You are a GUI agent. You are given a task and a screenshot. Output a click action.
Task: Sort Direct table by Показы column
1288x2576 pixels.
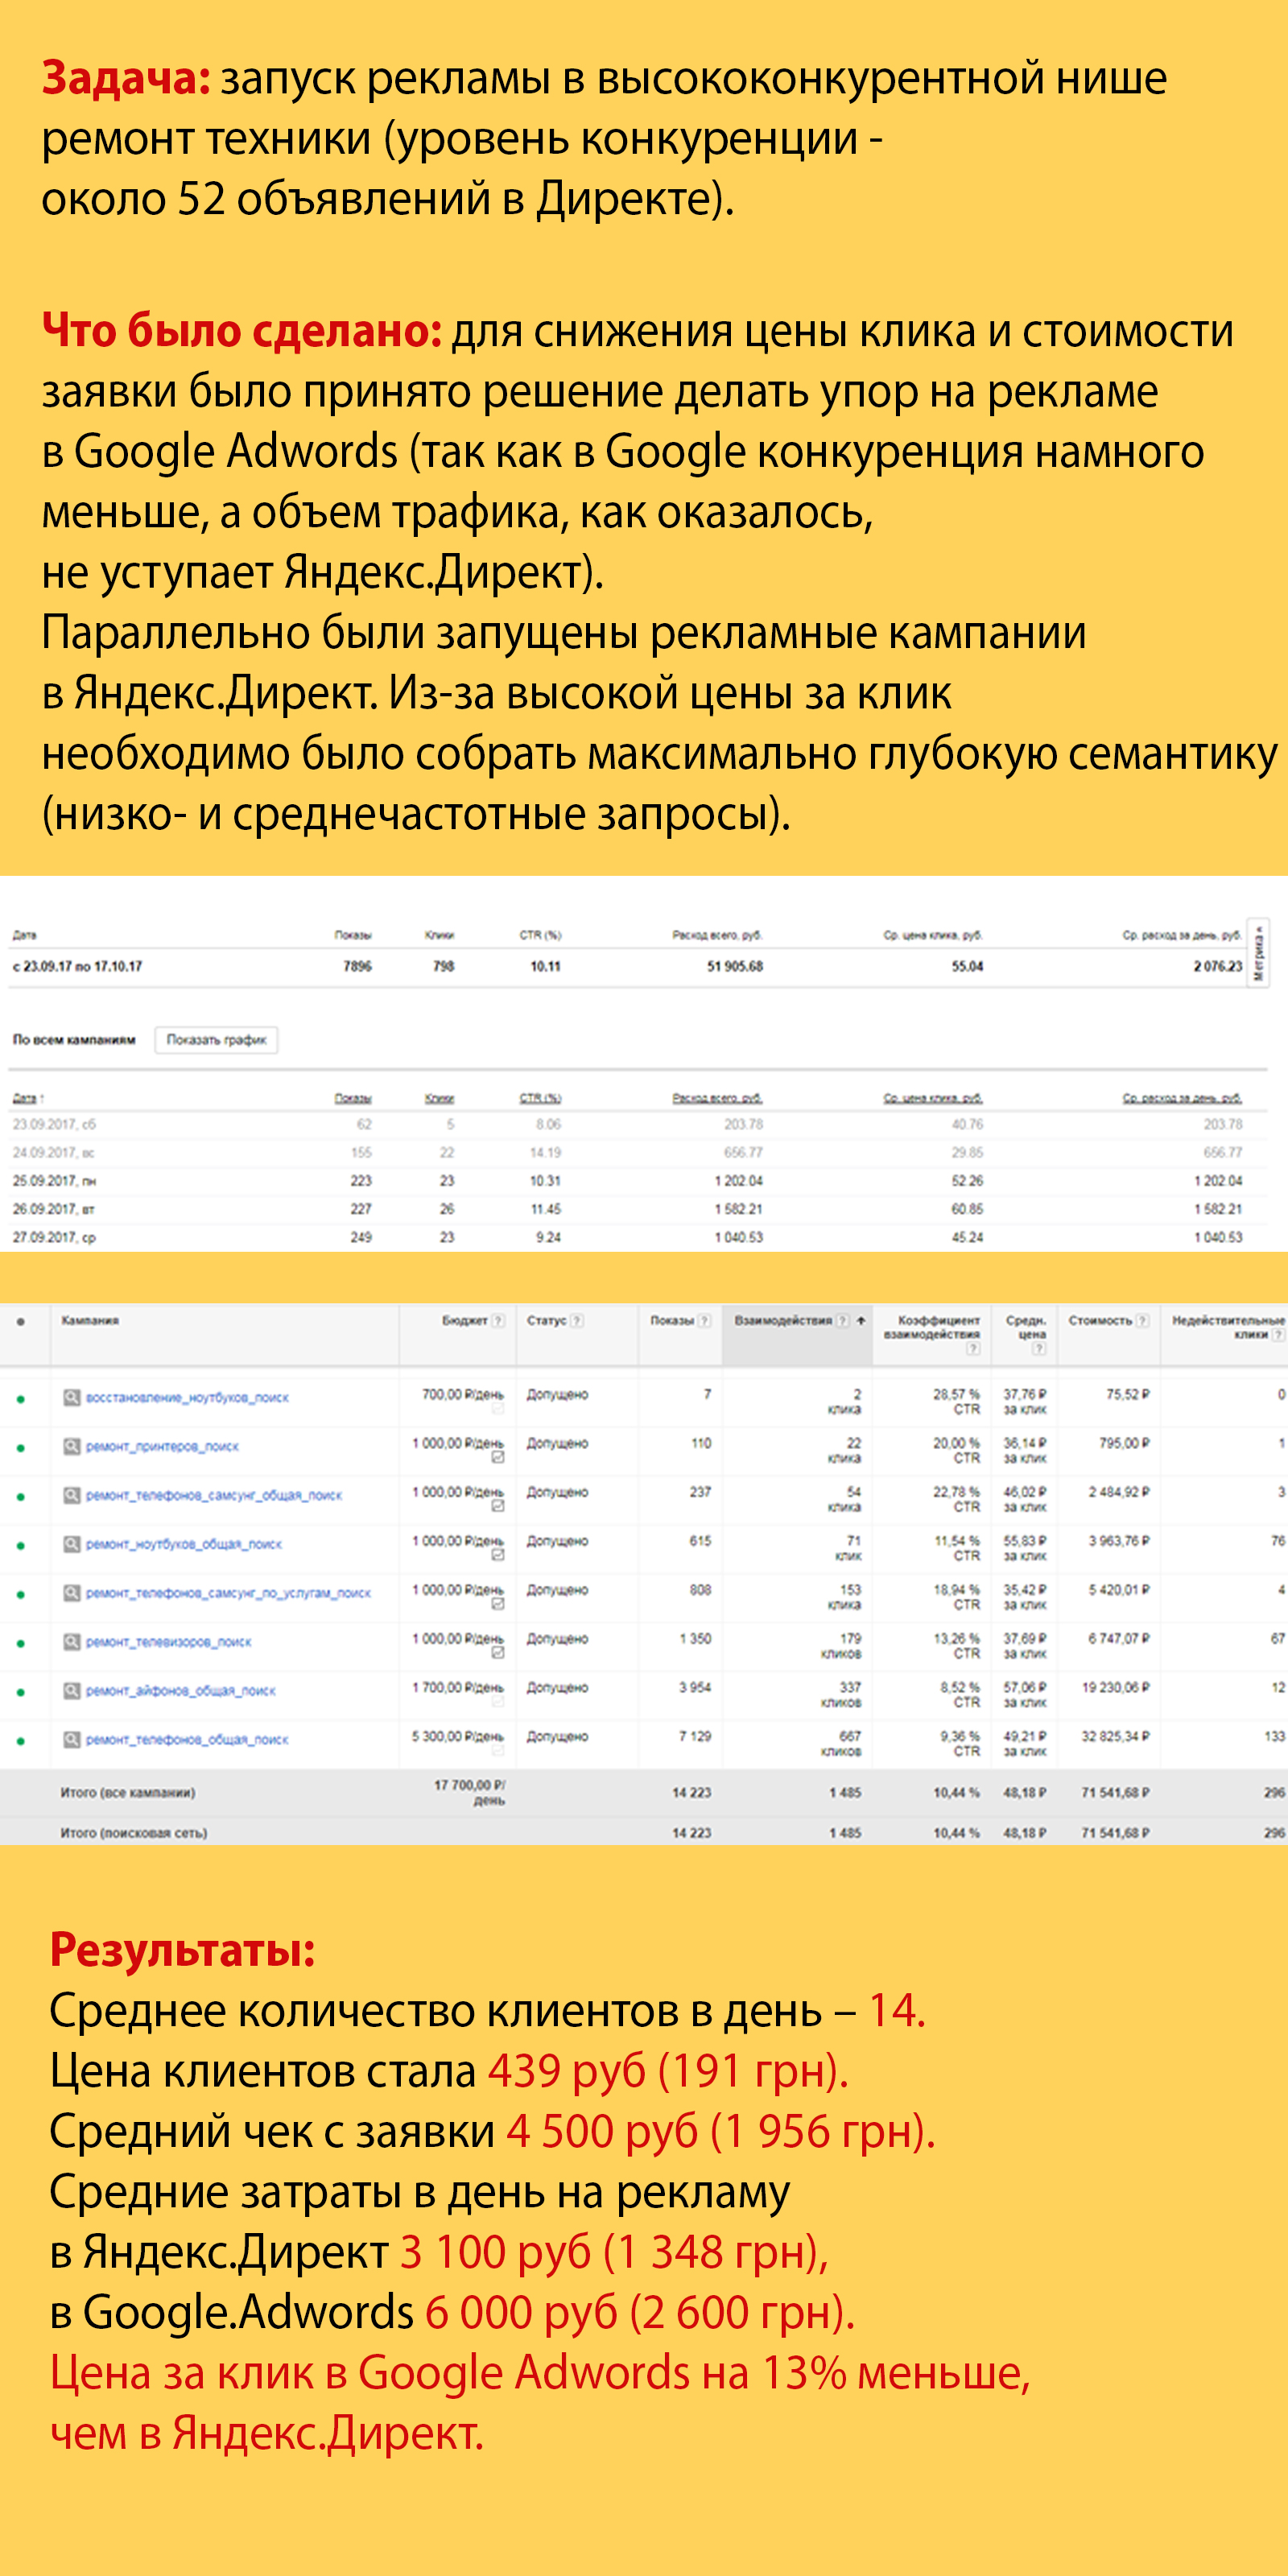pyautogui.click(x=353, y=1098)
